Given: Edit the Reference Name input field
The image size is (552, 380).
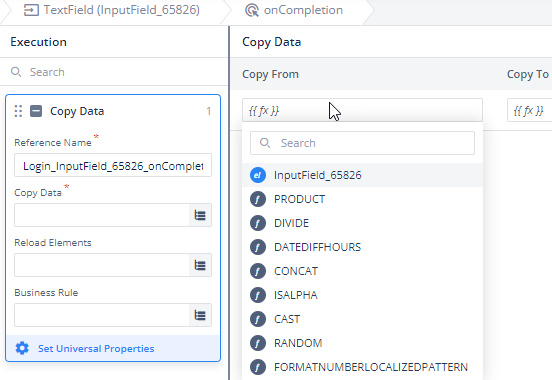Looking at the screenshot, I should 113,165.
